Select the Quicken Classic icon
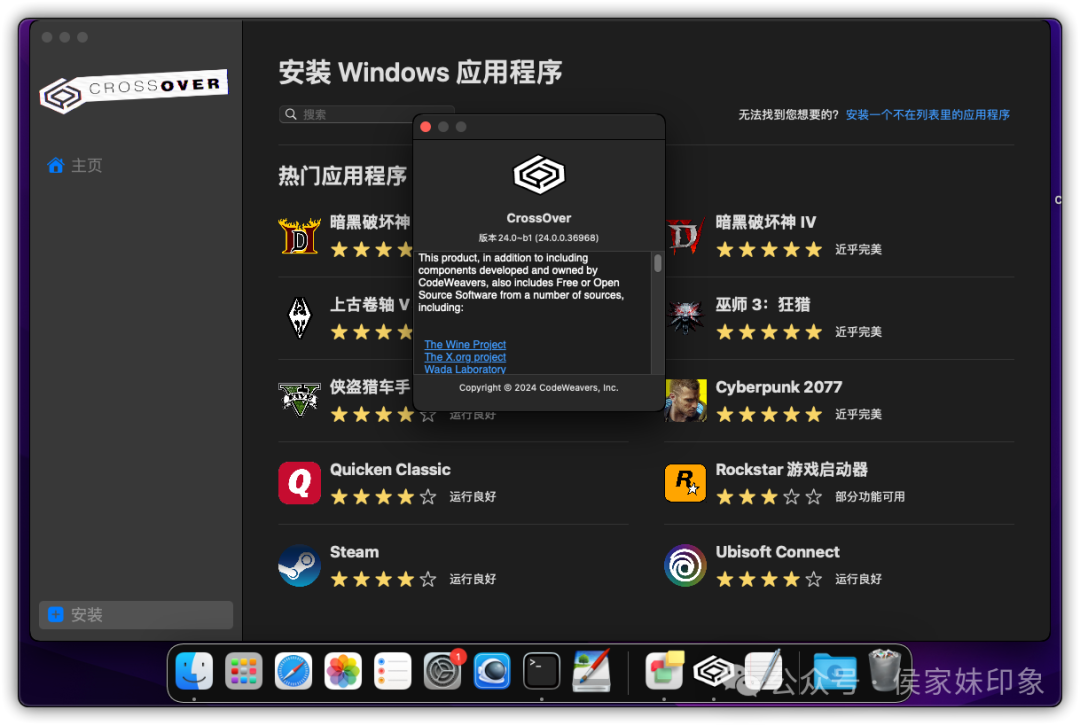1080x725 pixels. (x=300, y=483)
